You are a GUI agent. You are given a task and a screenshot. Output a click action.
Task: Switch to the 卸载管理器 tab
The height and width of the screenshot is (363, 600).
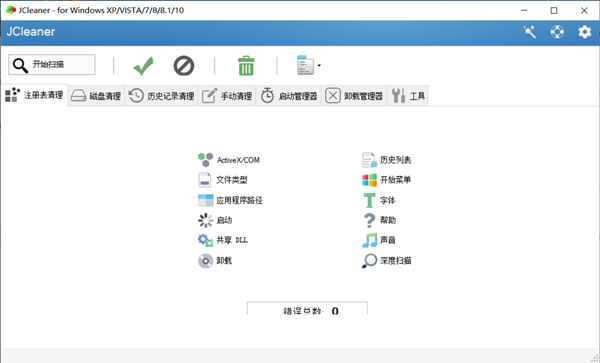(354, 96)
